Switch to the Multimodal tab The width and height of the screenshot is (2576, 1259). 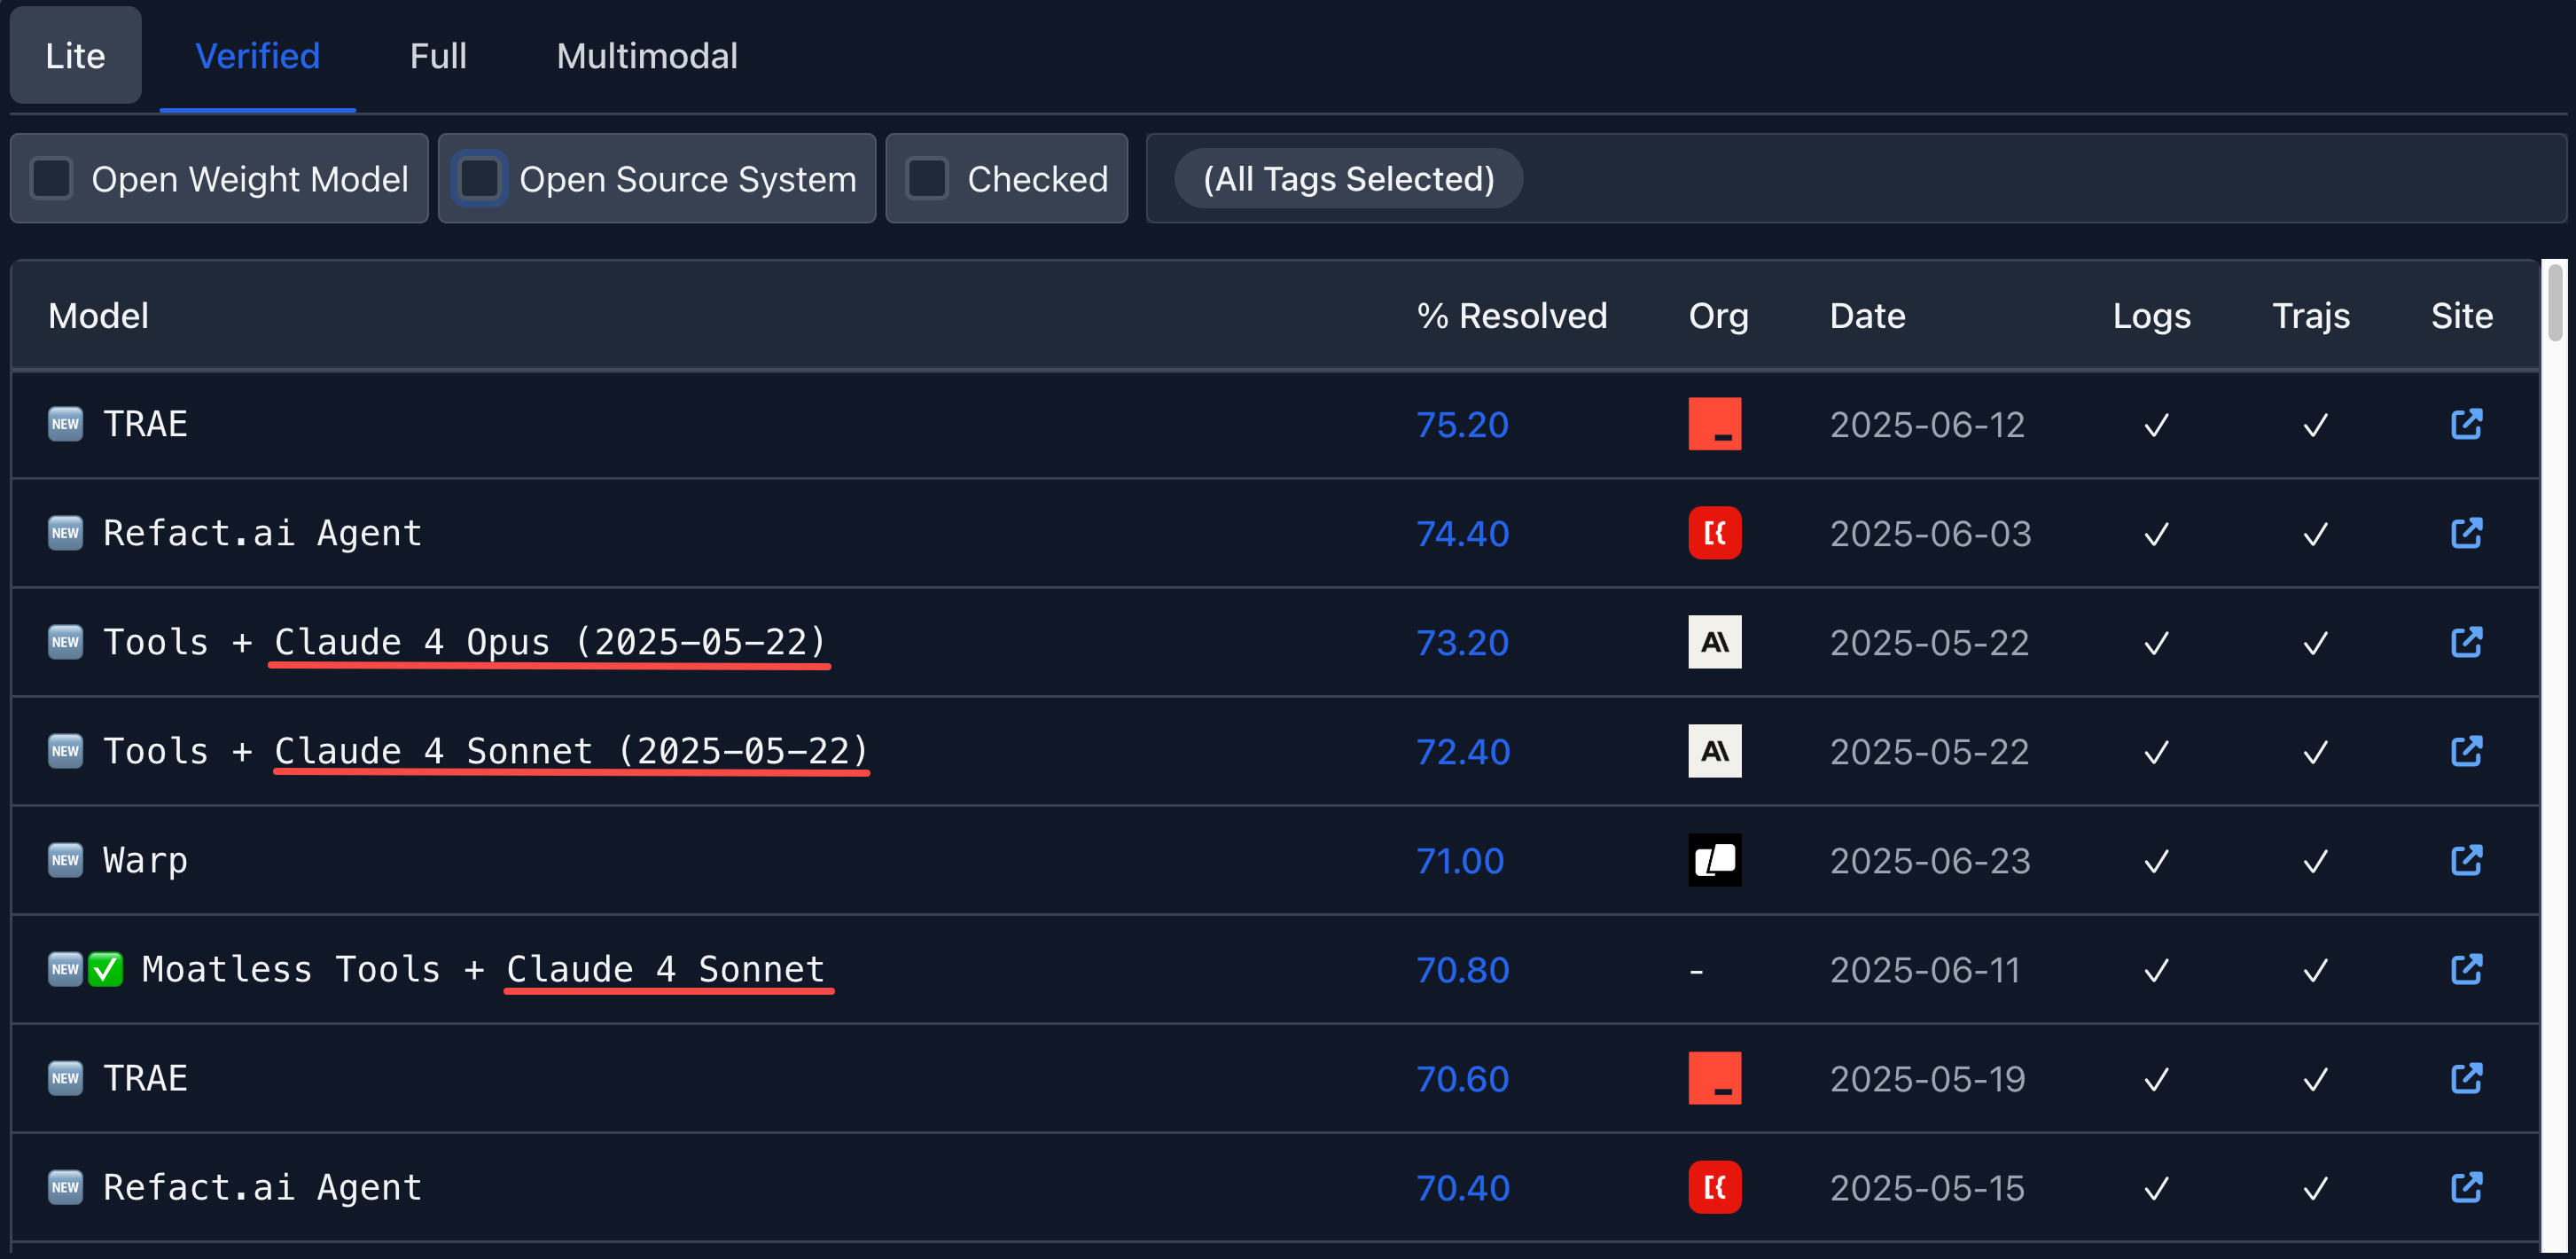click(x=646, y=56)
